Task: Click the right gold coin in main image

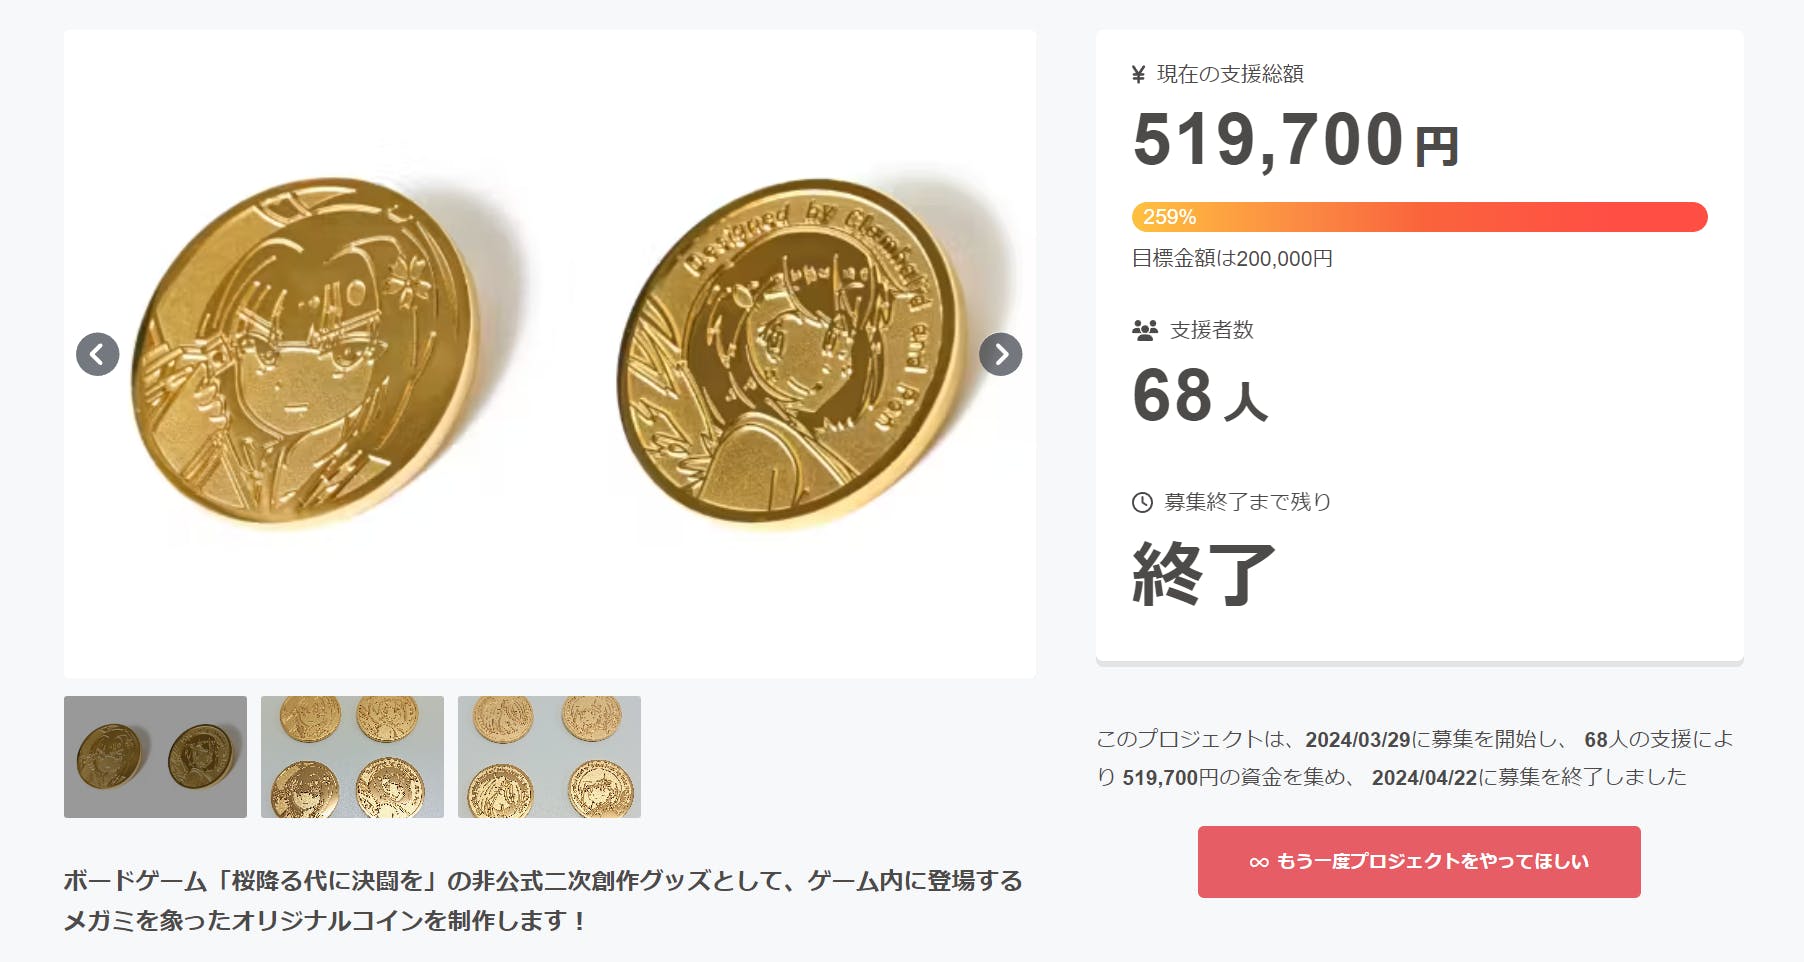Action: (x=788, y=350)
